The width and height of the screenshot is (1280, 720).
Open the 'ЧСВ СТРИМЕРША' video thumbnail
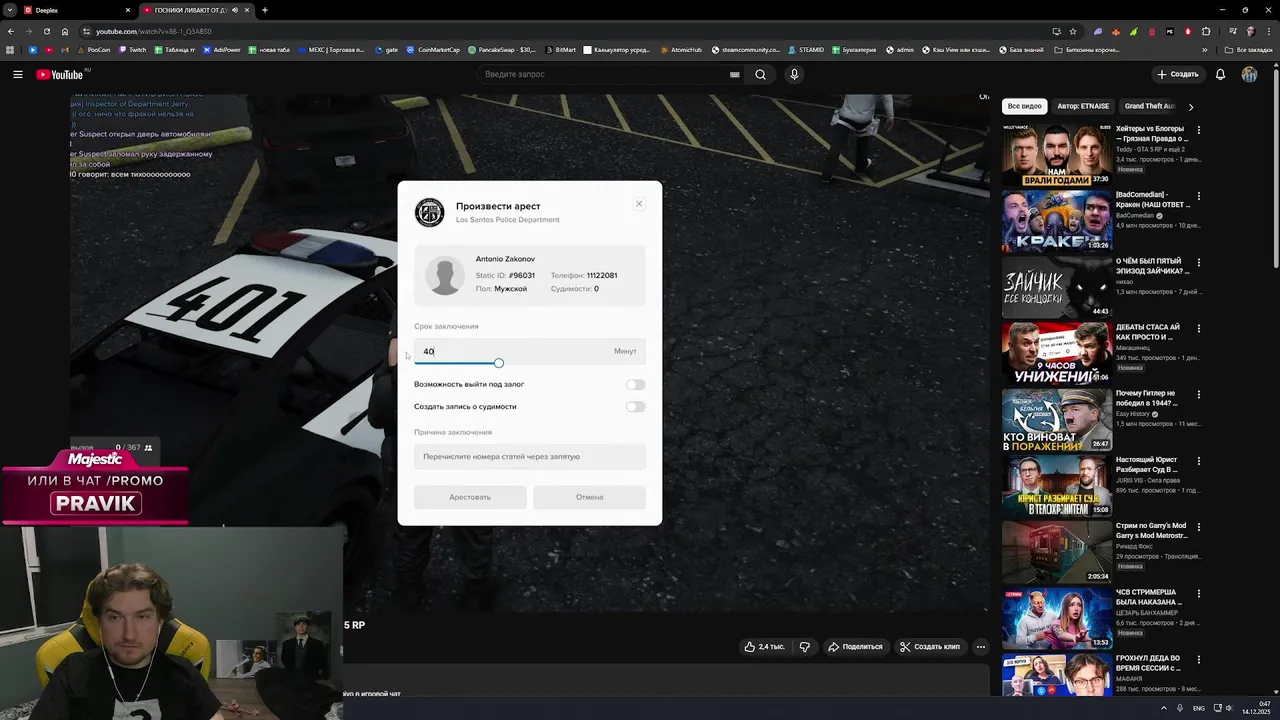(x=1057, y=618)
